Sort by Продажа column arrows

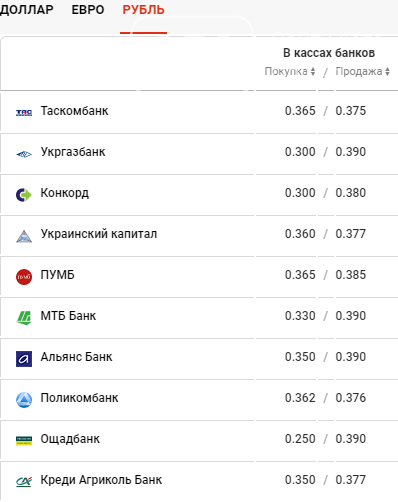[387, 71]
